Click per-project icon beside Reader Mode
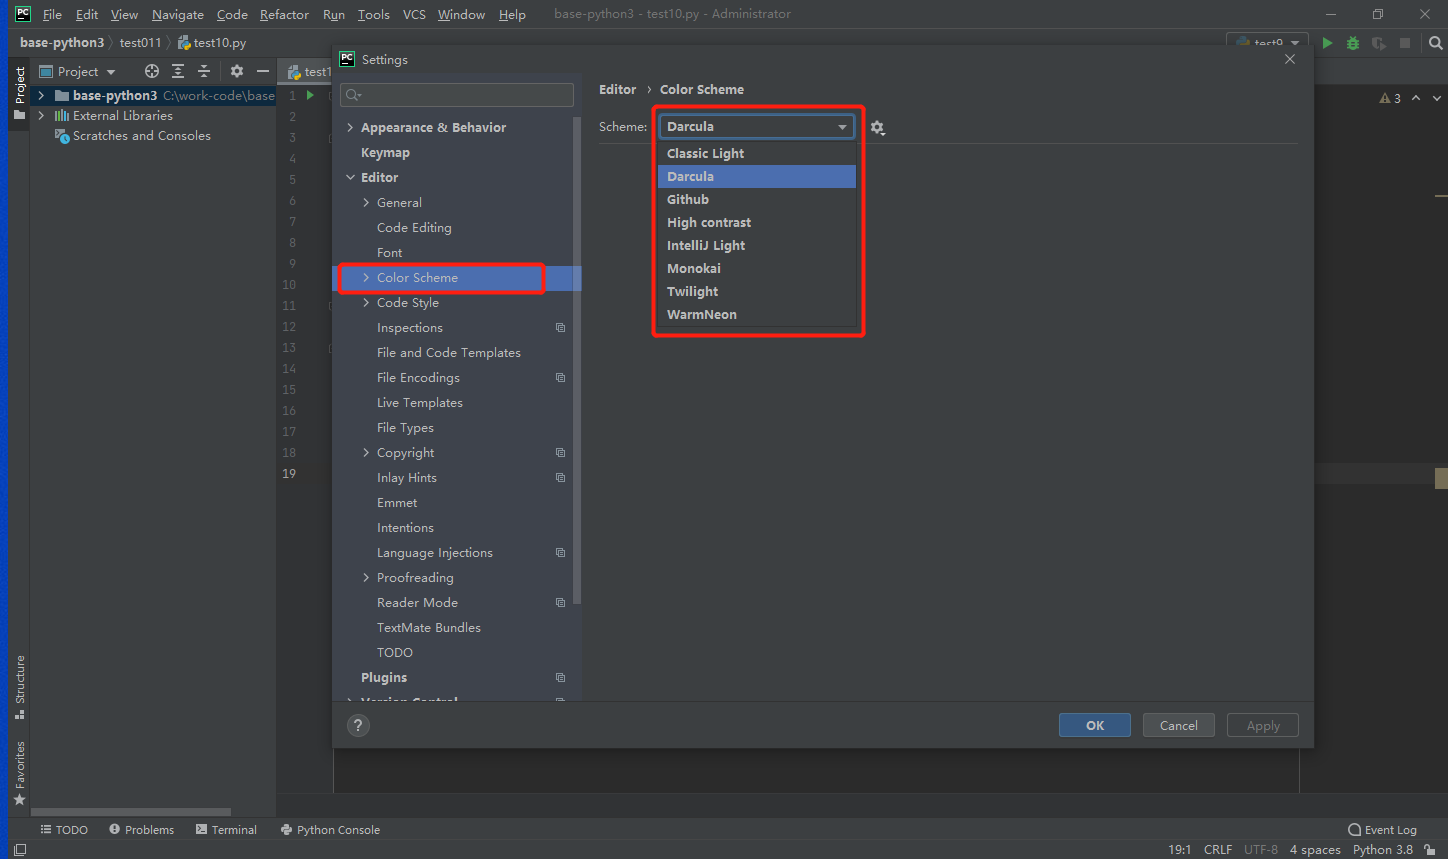This screenshot has height=859, width=1448. click(560, 603)
